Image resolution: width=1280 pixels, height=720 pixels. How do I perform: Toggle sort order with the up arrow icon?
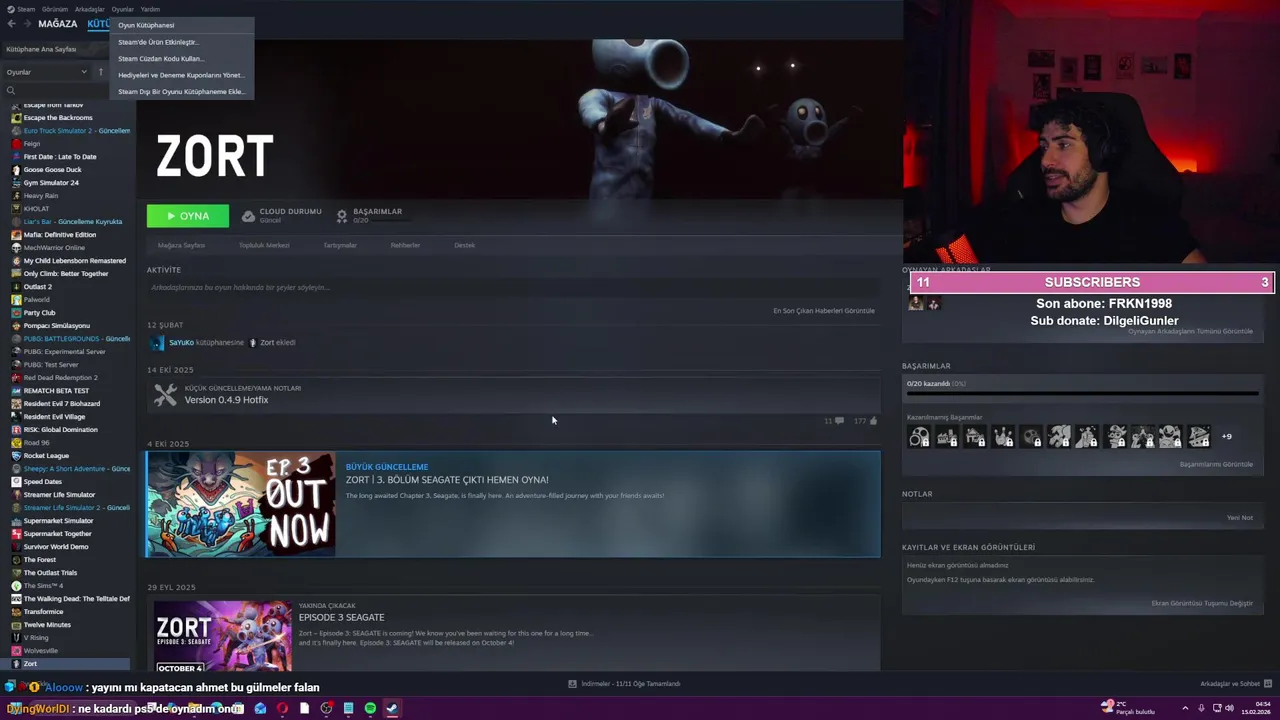[x=100, y=72]
